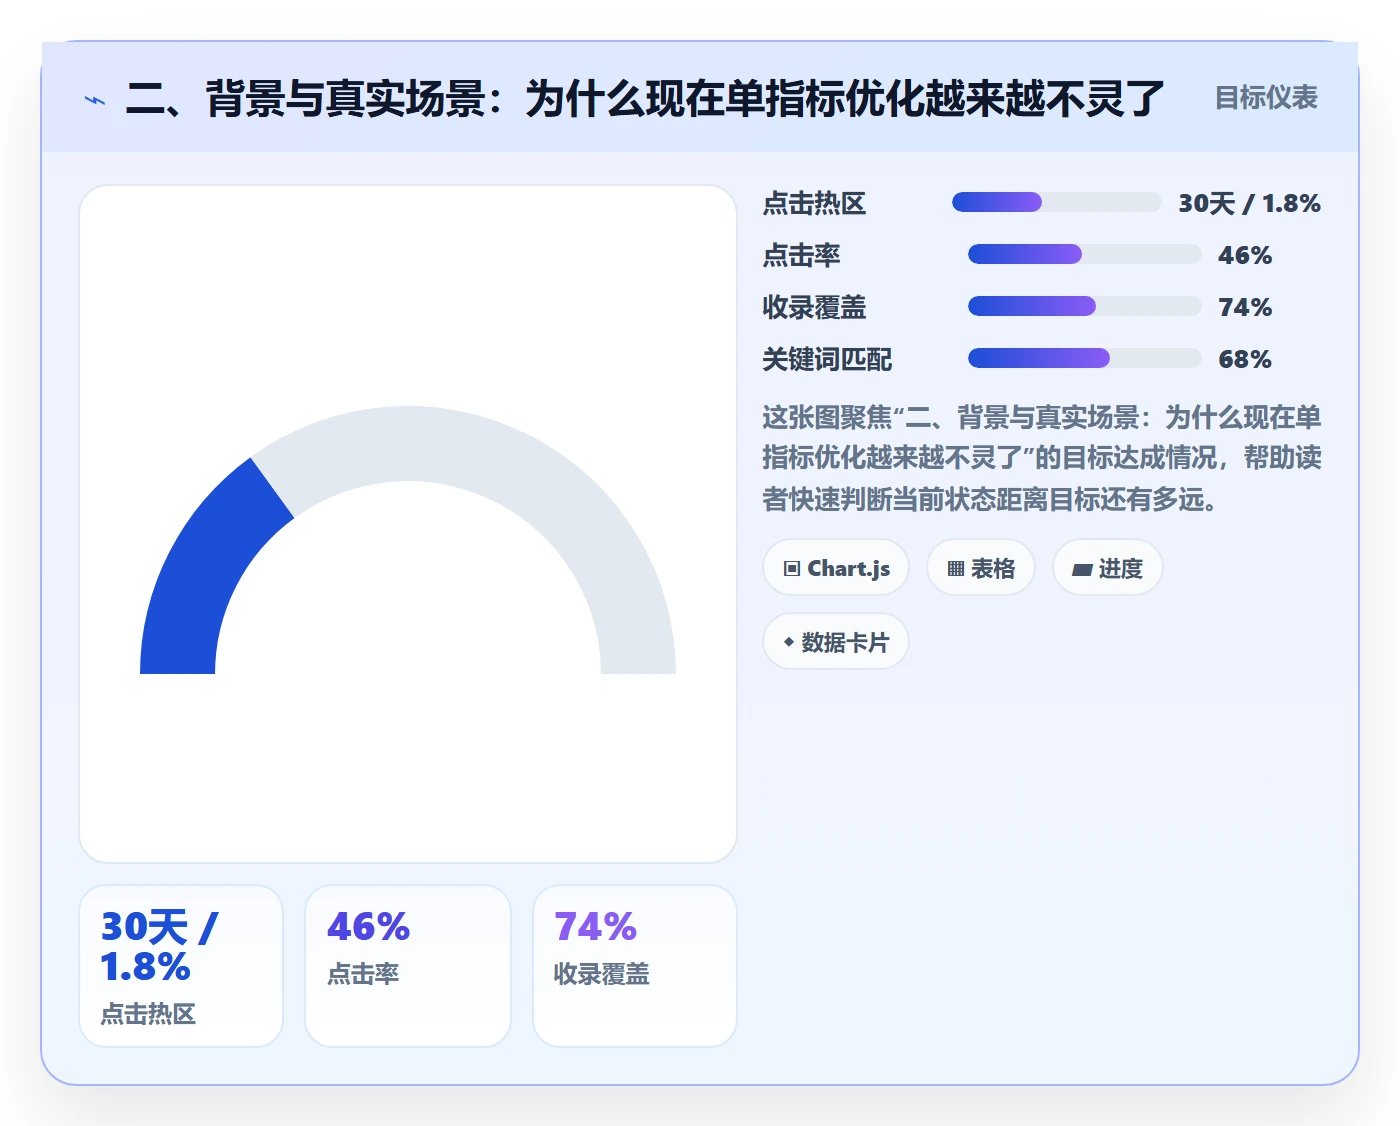1400x1126 pixels.
Task: Click the 74% value beside the progress bar
Action: click(x=1245, y=307)
